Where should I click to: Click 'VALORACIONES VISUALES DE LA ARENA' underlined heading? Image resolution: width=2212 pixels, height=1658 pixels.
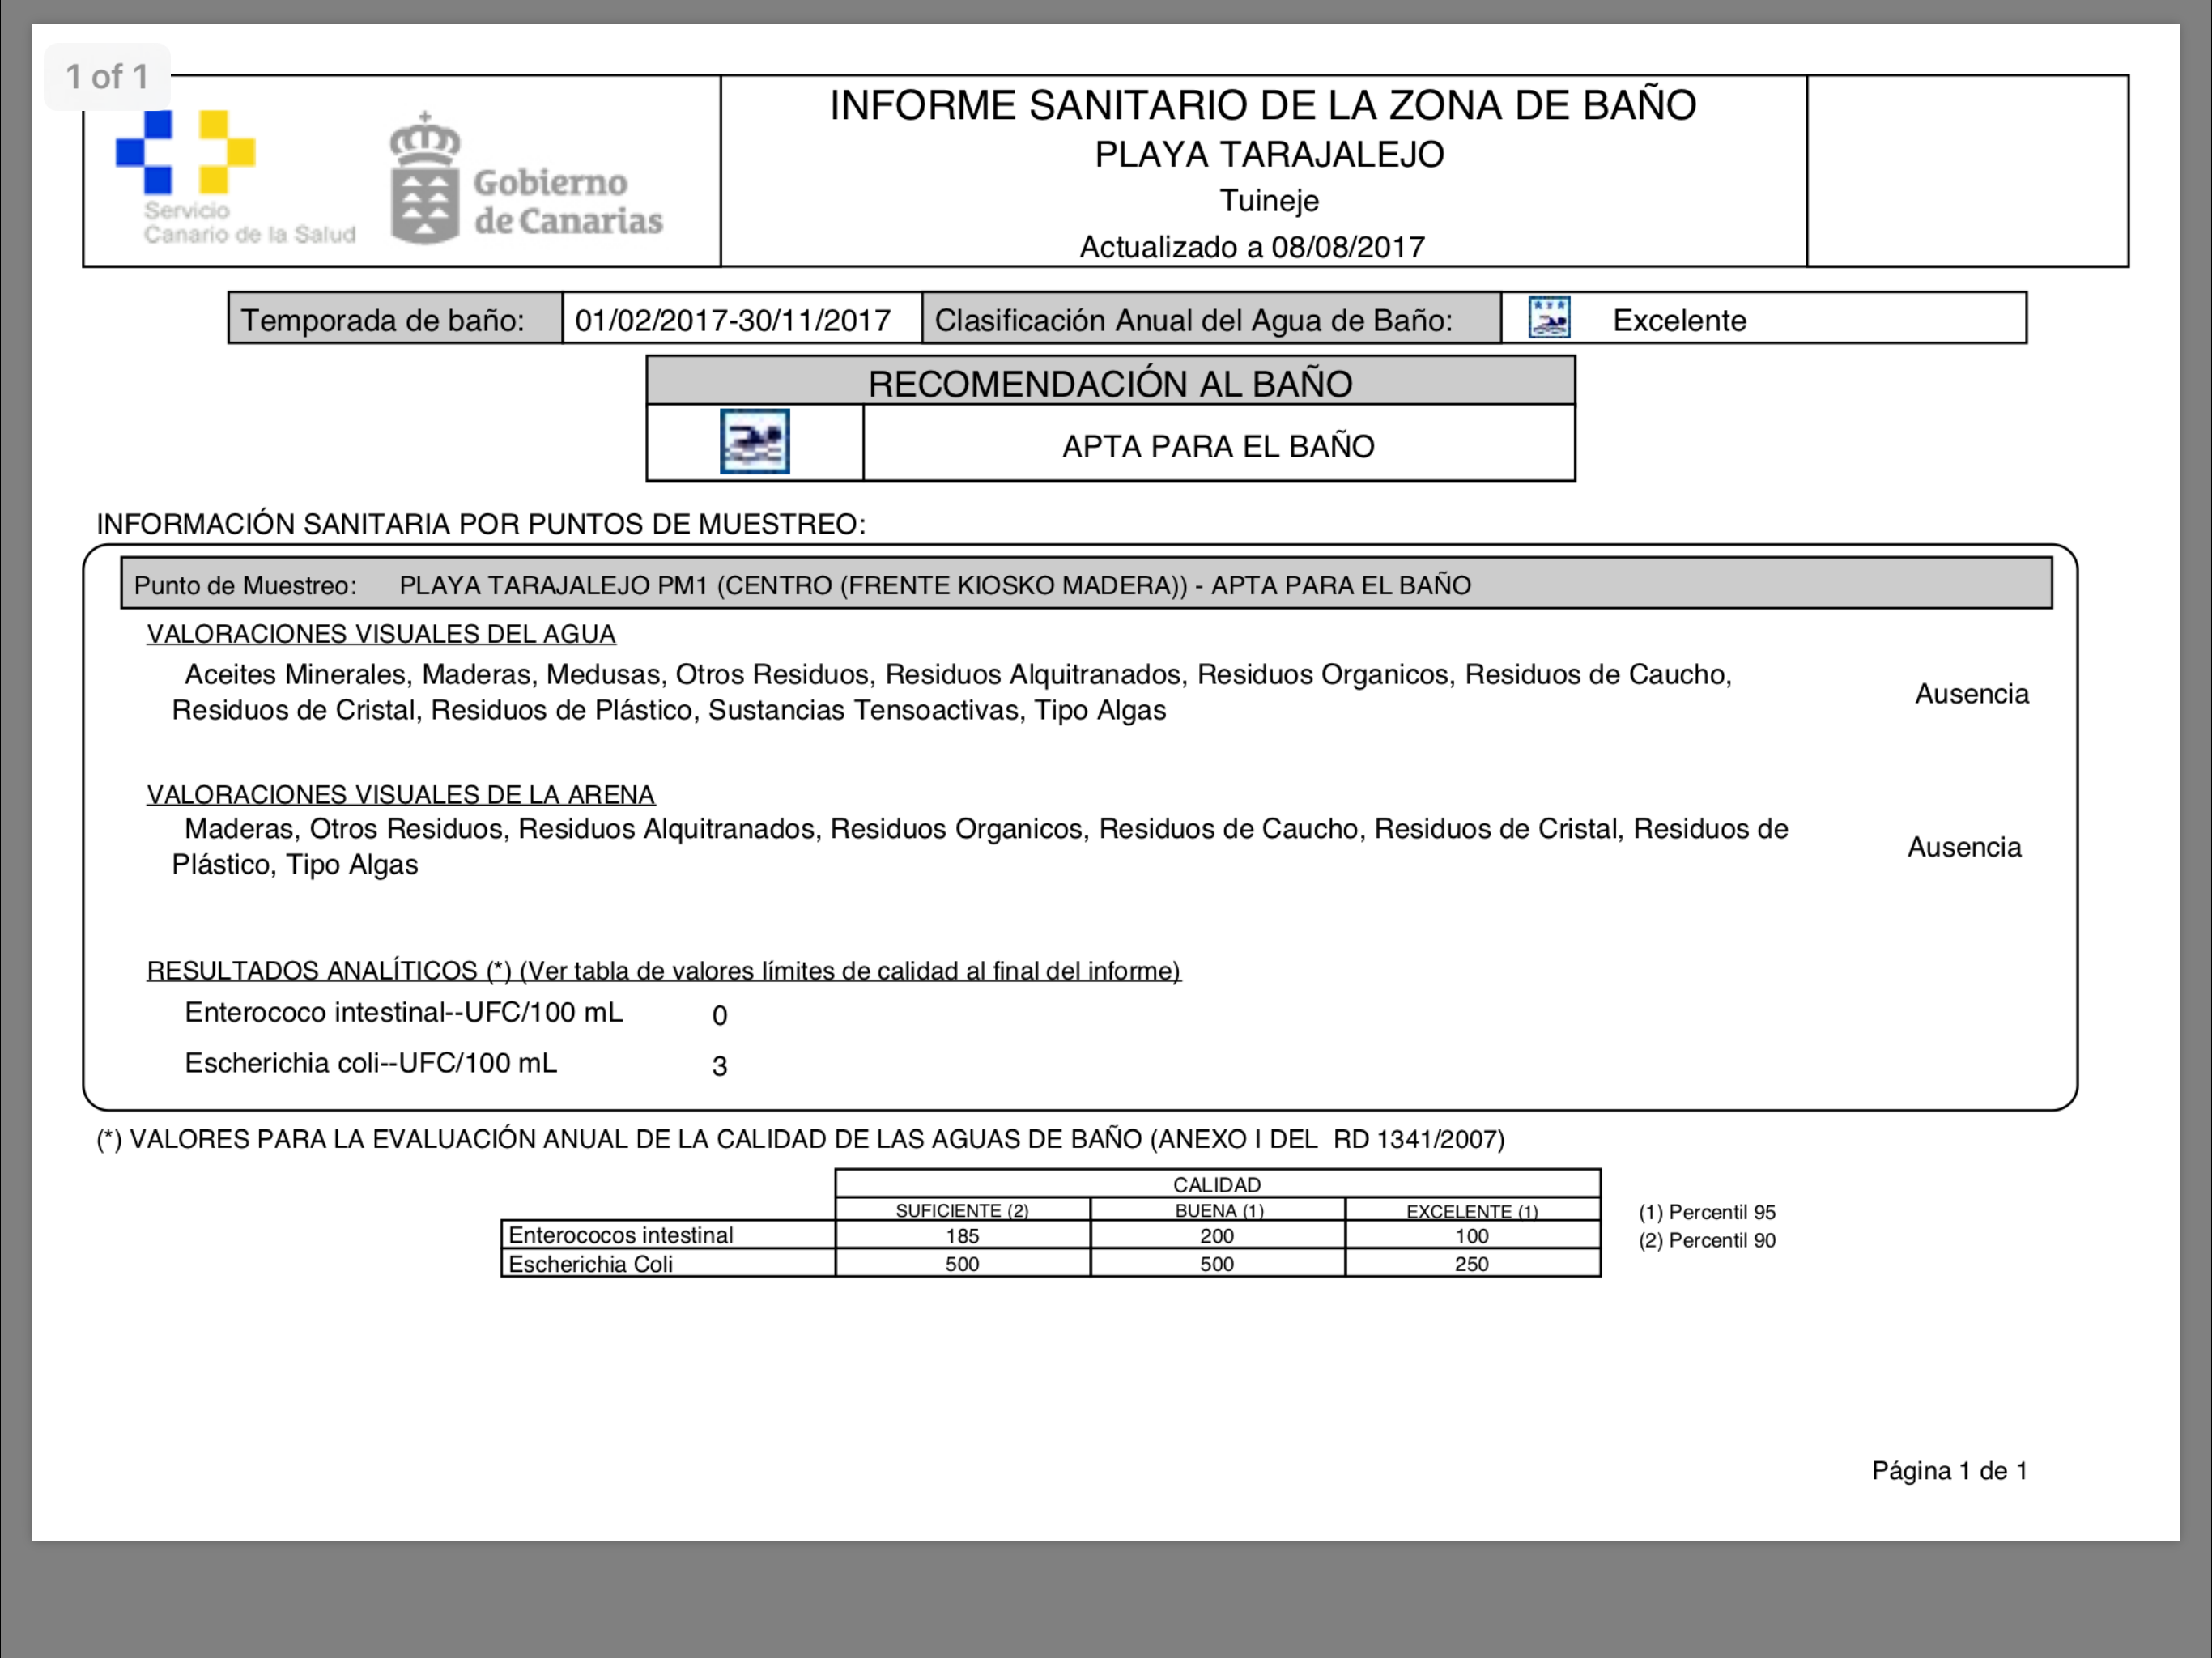[400, 794]
